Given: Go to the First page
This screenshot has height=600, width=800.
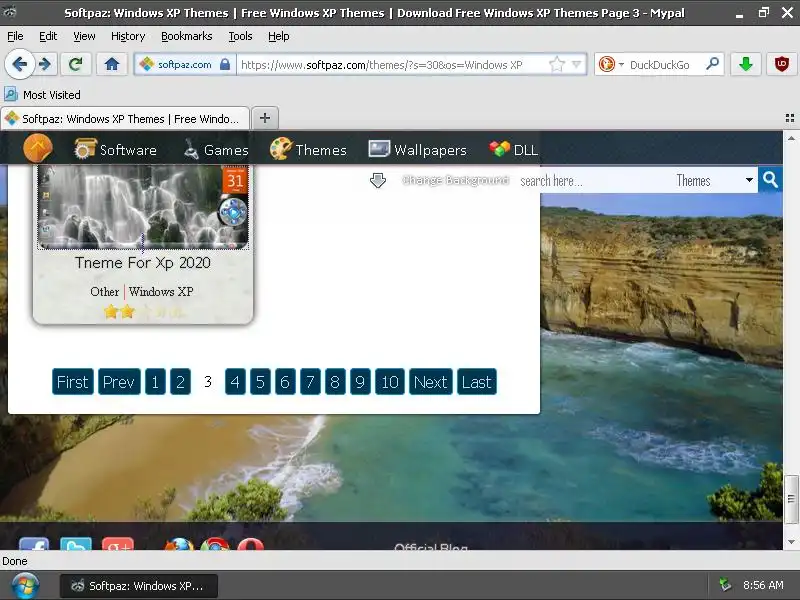Looking at the screenshot, I should [72, 382].
